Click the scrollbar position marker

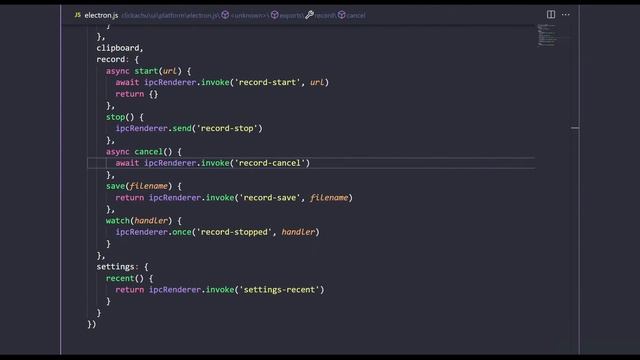(575, 128)
